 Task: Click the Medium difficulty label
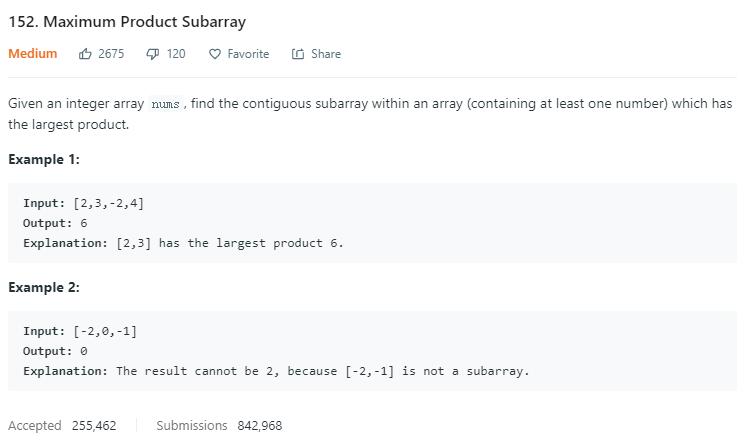pyautogui.click(x=33, y=54)
